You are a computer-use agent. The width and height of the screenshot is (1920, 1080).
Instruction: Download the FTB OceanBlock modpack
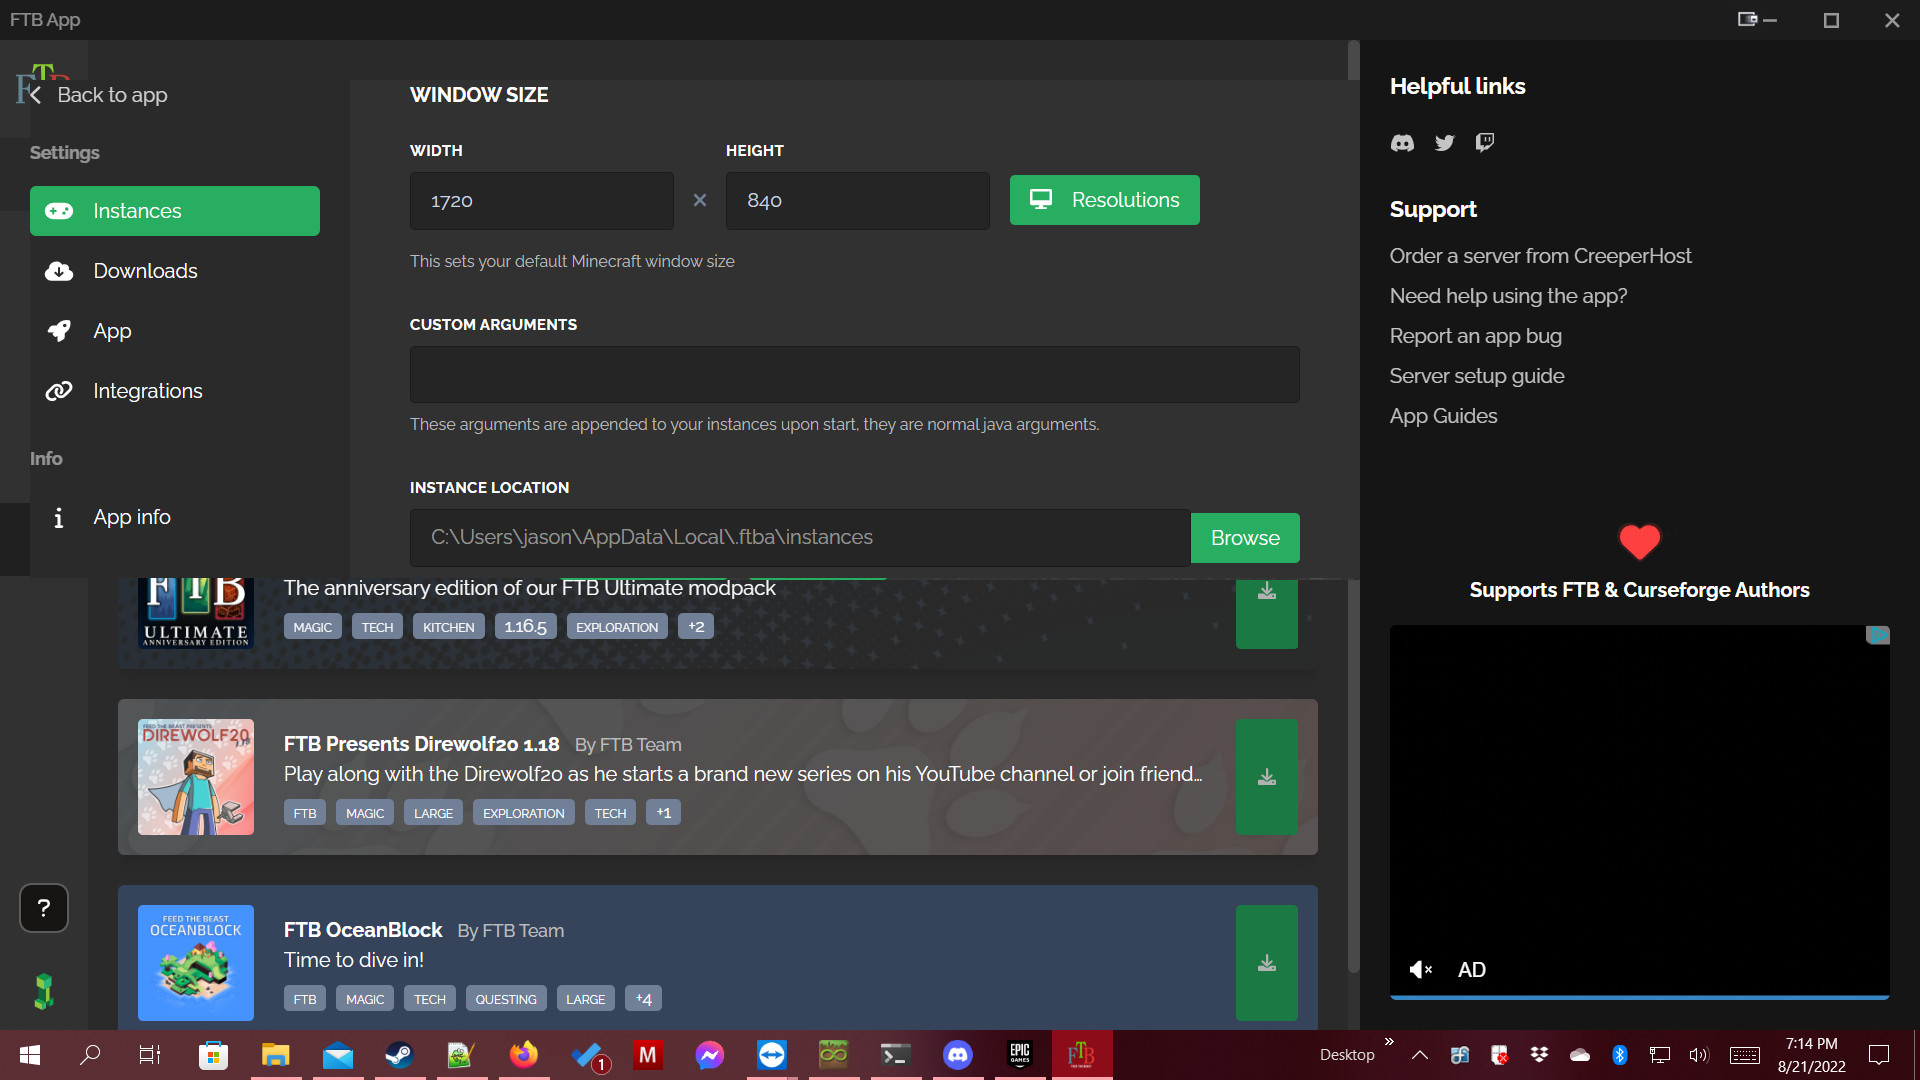coord(1266,963)
